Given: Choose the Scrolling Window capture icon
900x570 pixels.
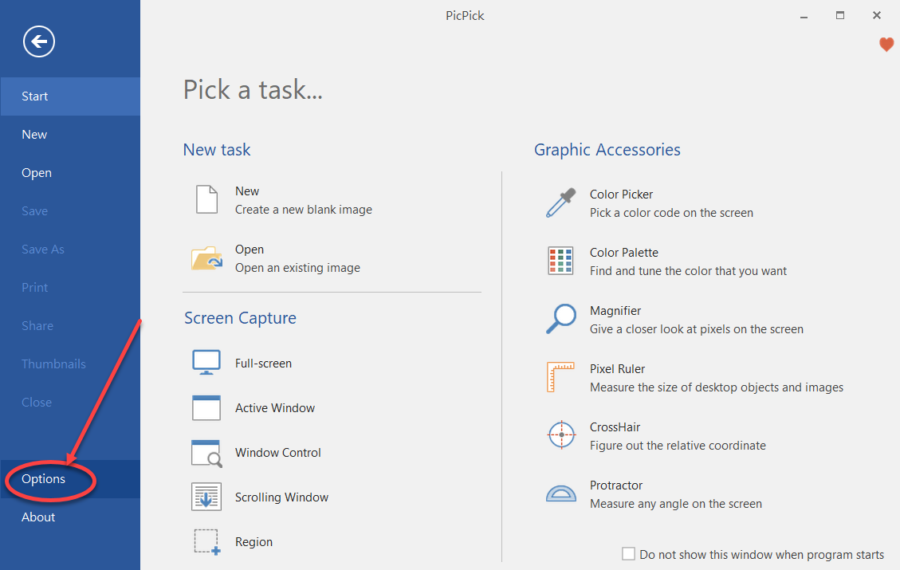Looking at the screenshot, I should tap(206, 497).
